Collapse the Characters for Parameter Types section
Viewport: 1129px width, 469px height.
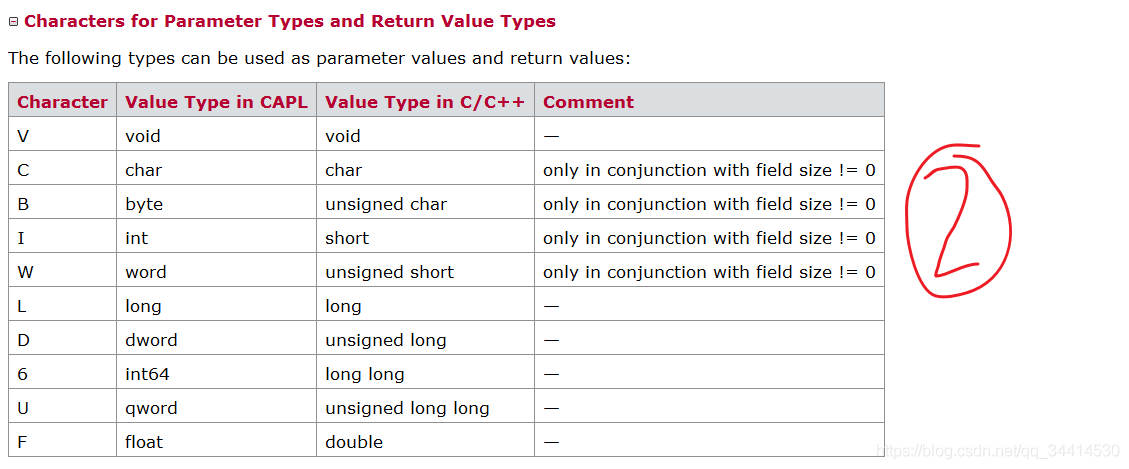point(13,22)
